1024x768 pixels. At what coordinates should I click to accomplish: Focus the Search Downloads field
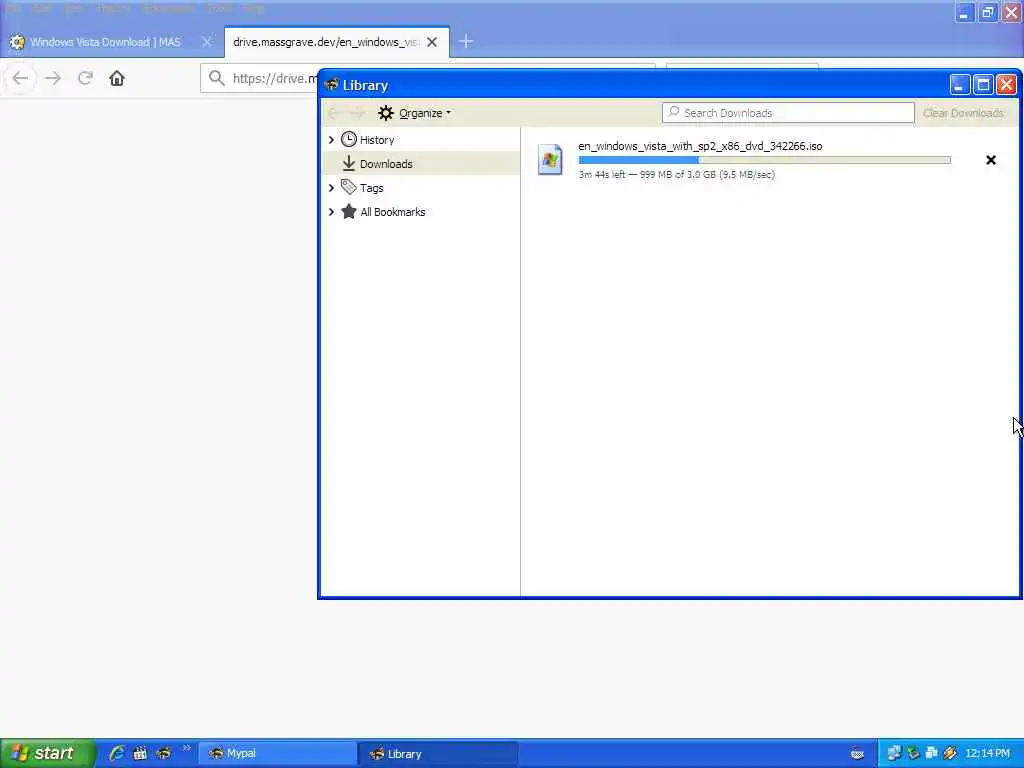(788, 113)
